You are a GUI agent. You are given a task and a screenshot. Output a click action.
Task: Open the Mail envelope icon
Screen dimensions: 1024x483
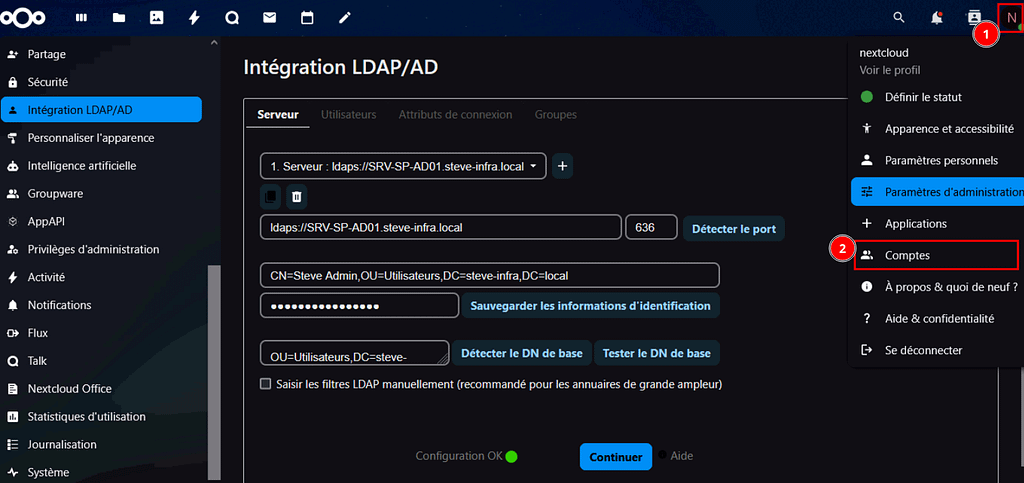(x=269, y=18)
